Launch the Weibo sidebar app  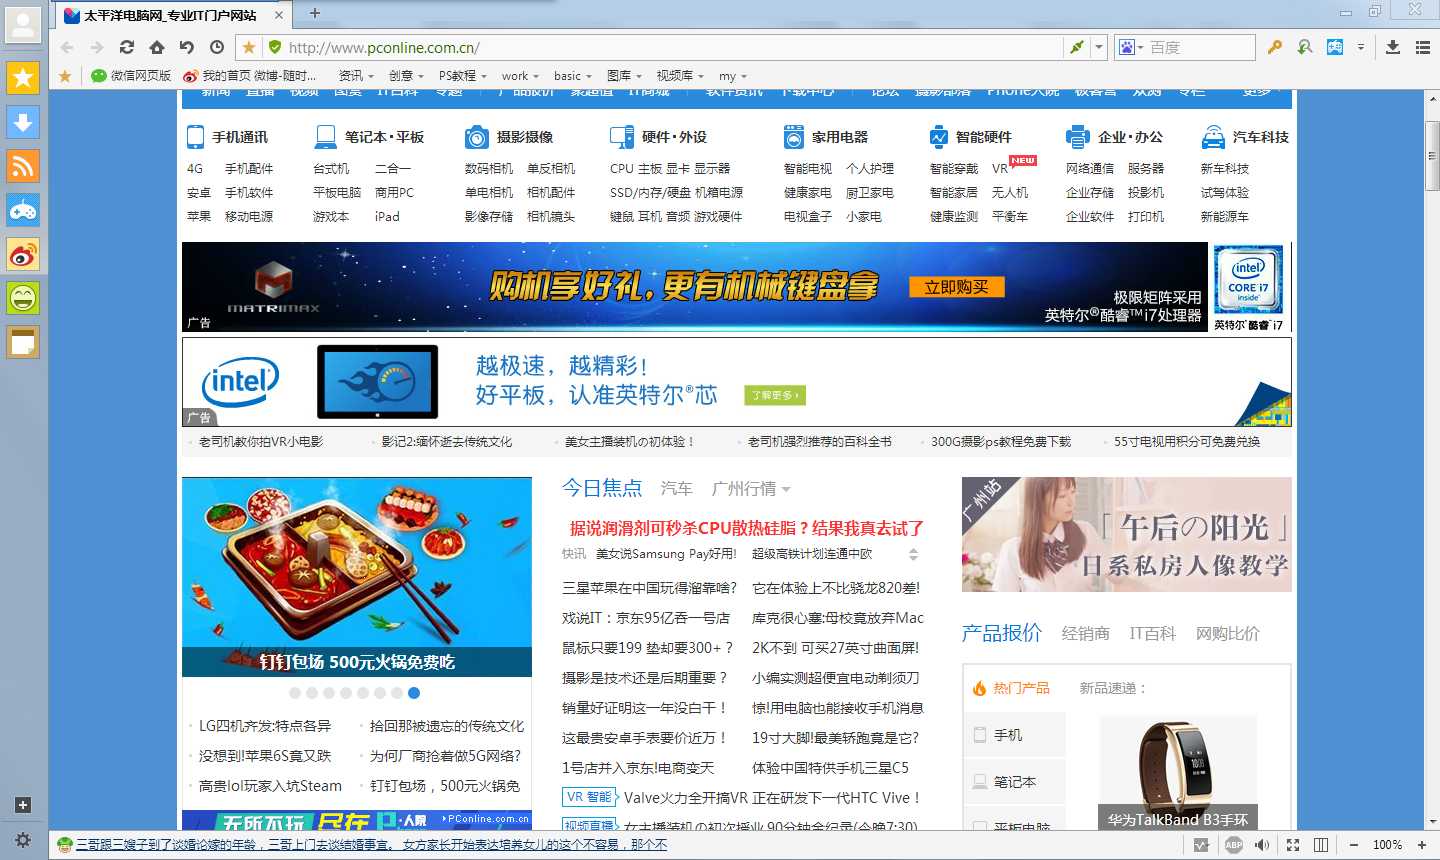coord(23,254)
